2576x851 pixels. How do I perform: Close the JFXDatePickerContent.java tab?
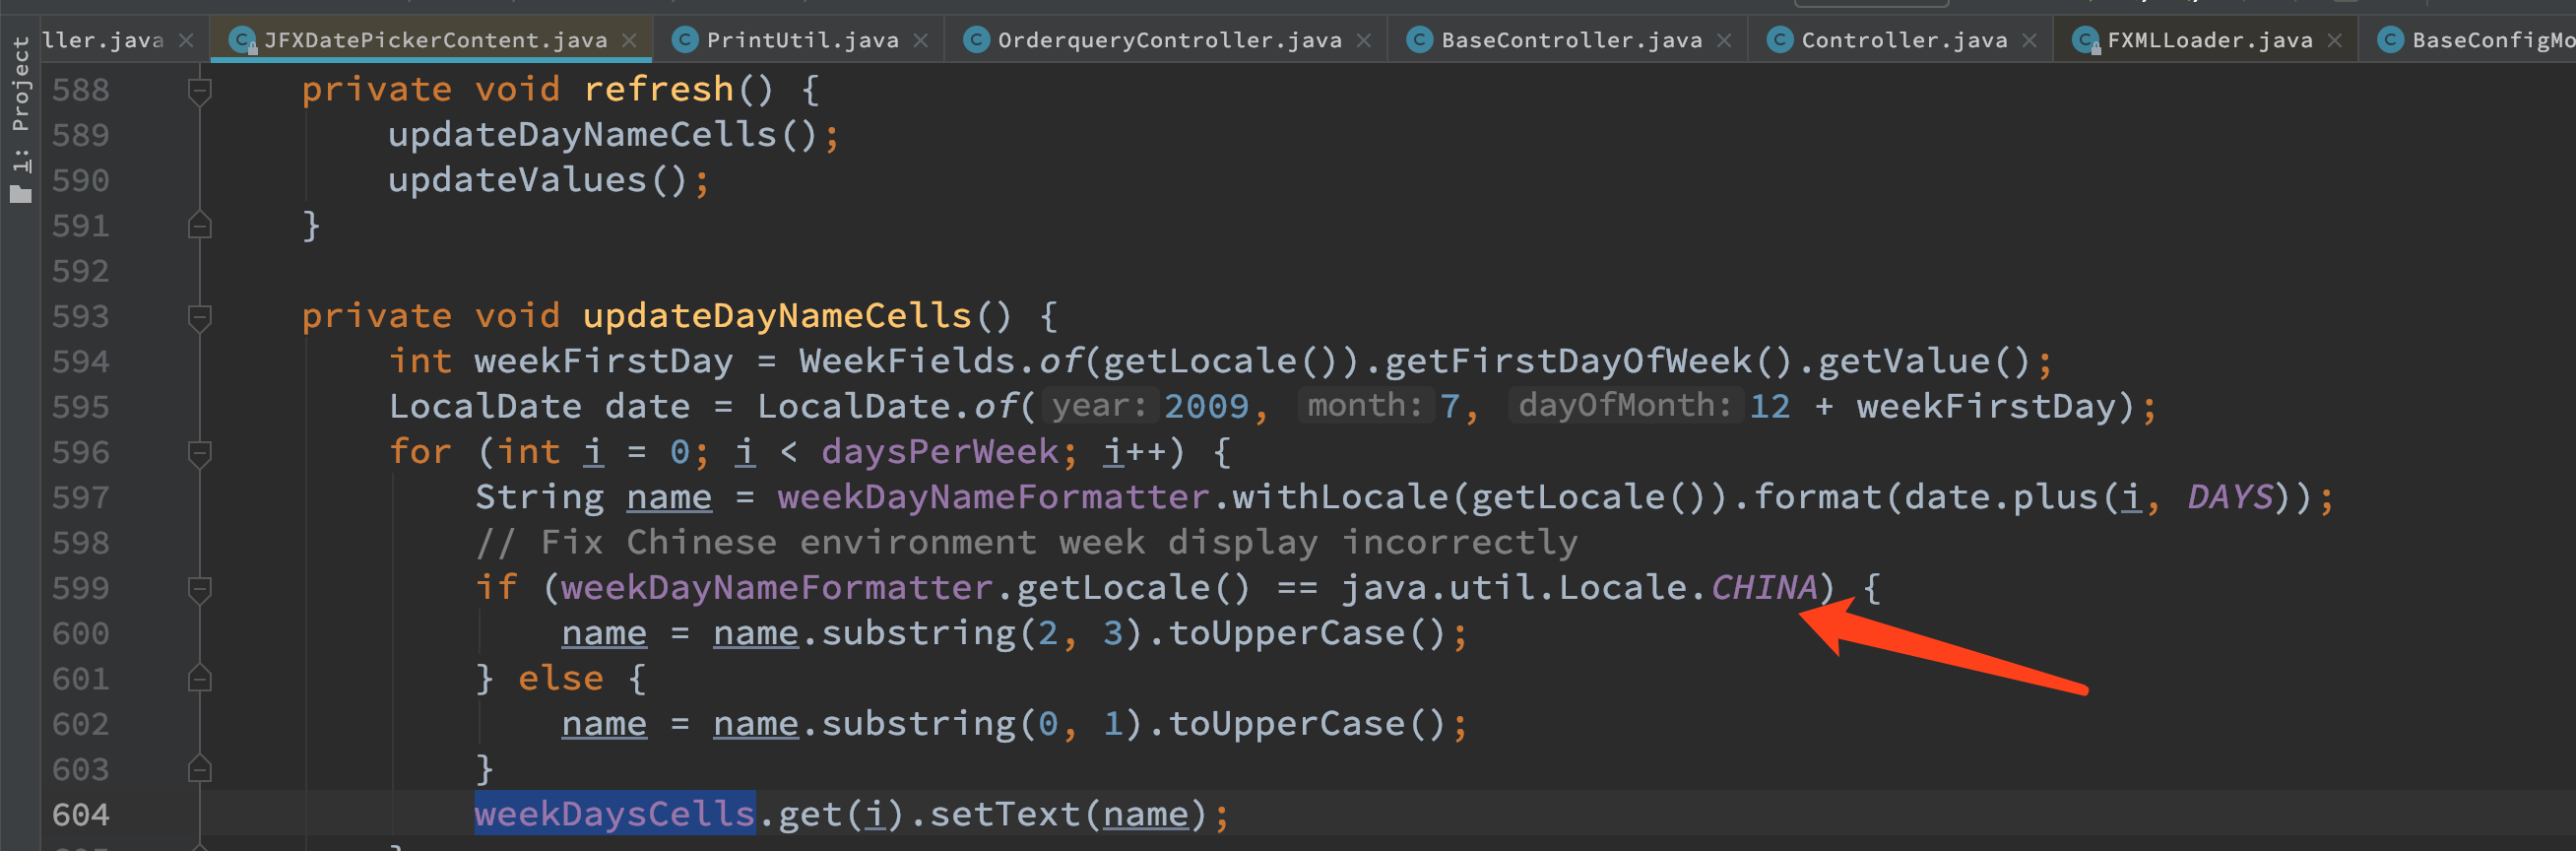coord(629,41)
